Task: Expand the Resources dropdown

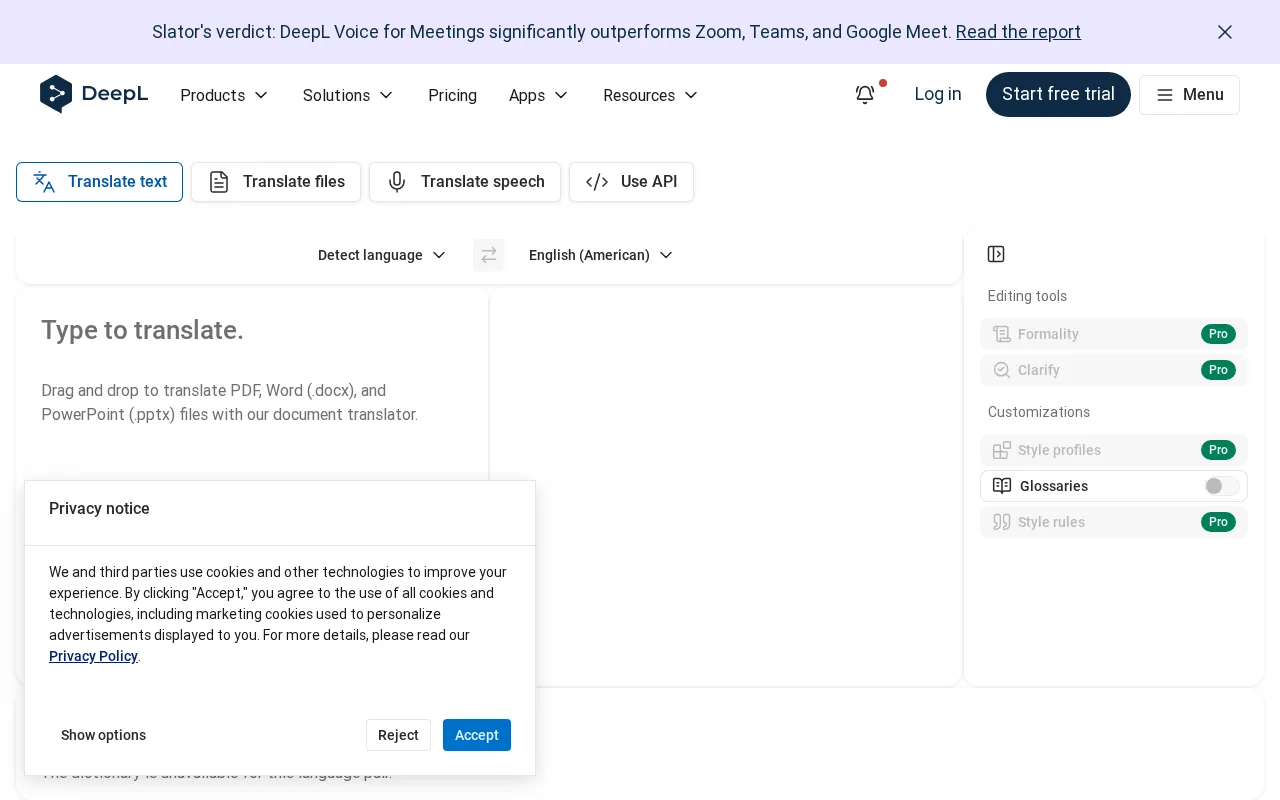Action: click(x=650, y=95)
